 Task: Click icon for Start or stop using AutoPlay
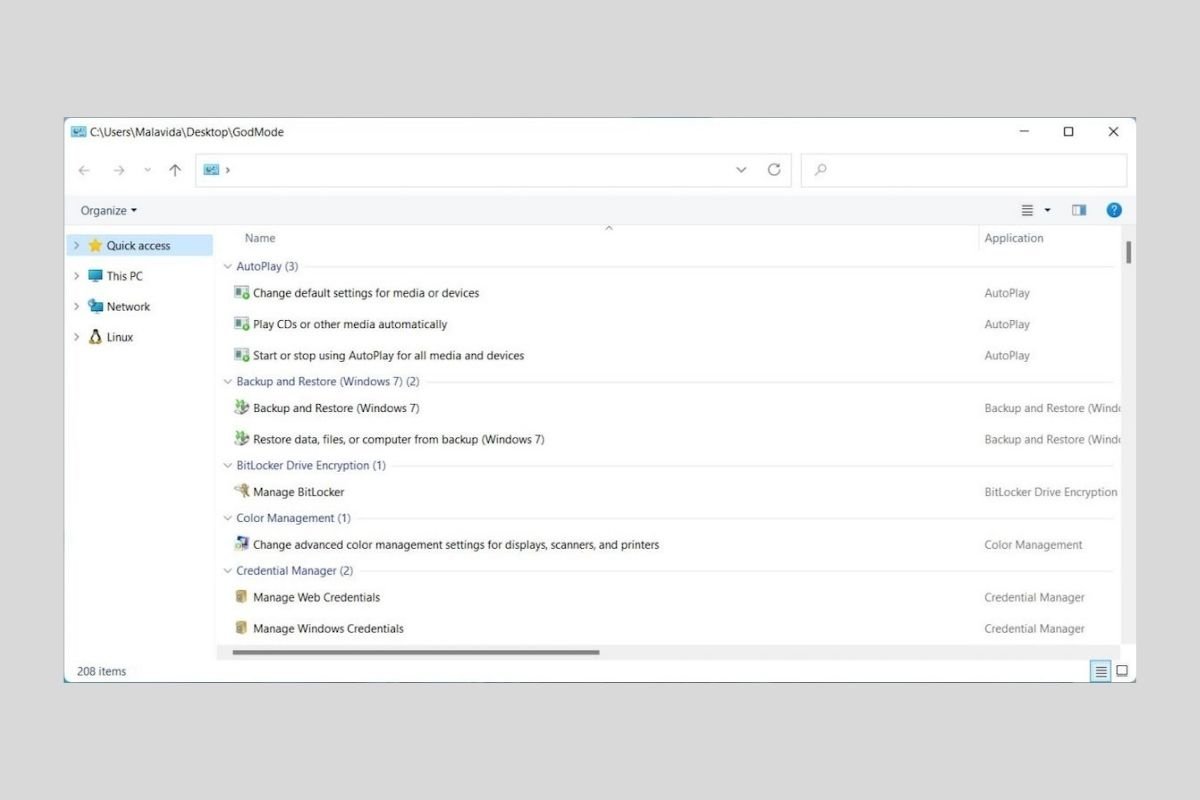tap(241, 355)
